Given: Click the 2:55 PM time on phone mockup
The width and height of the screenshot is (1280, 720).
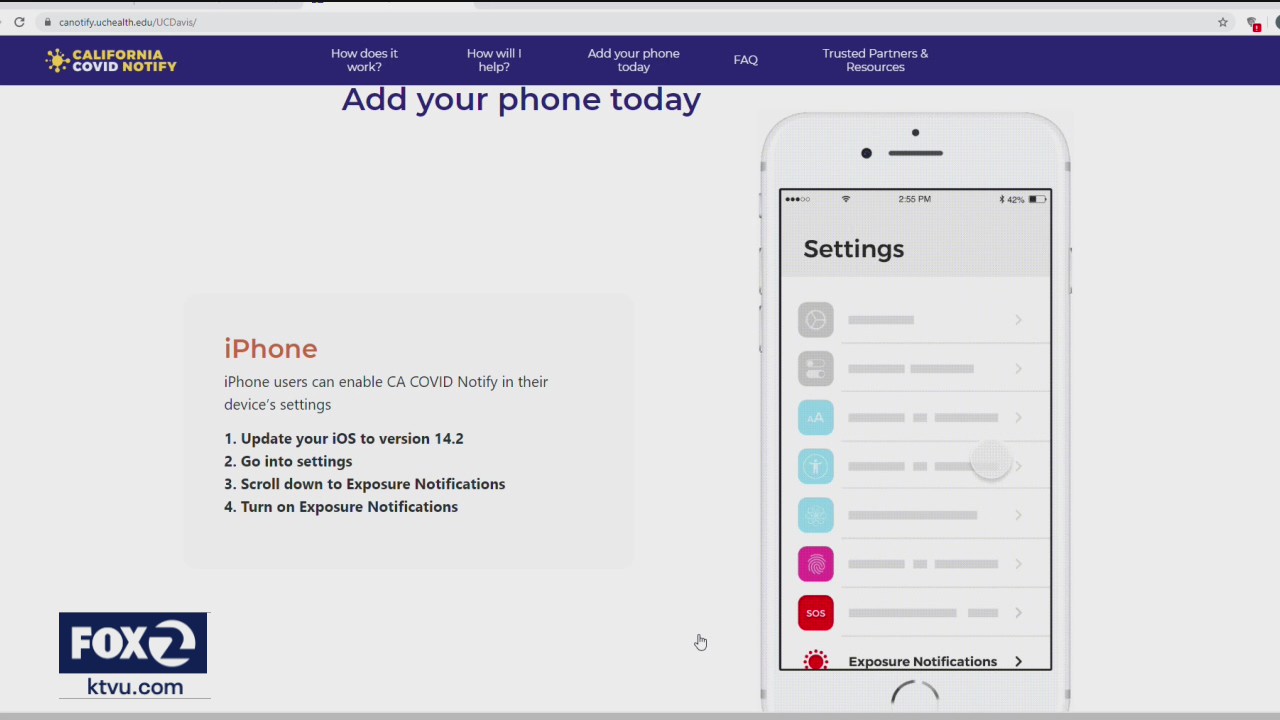Looking at the screenshot, I should (x=914, y=199).
